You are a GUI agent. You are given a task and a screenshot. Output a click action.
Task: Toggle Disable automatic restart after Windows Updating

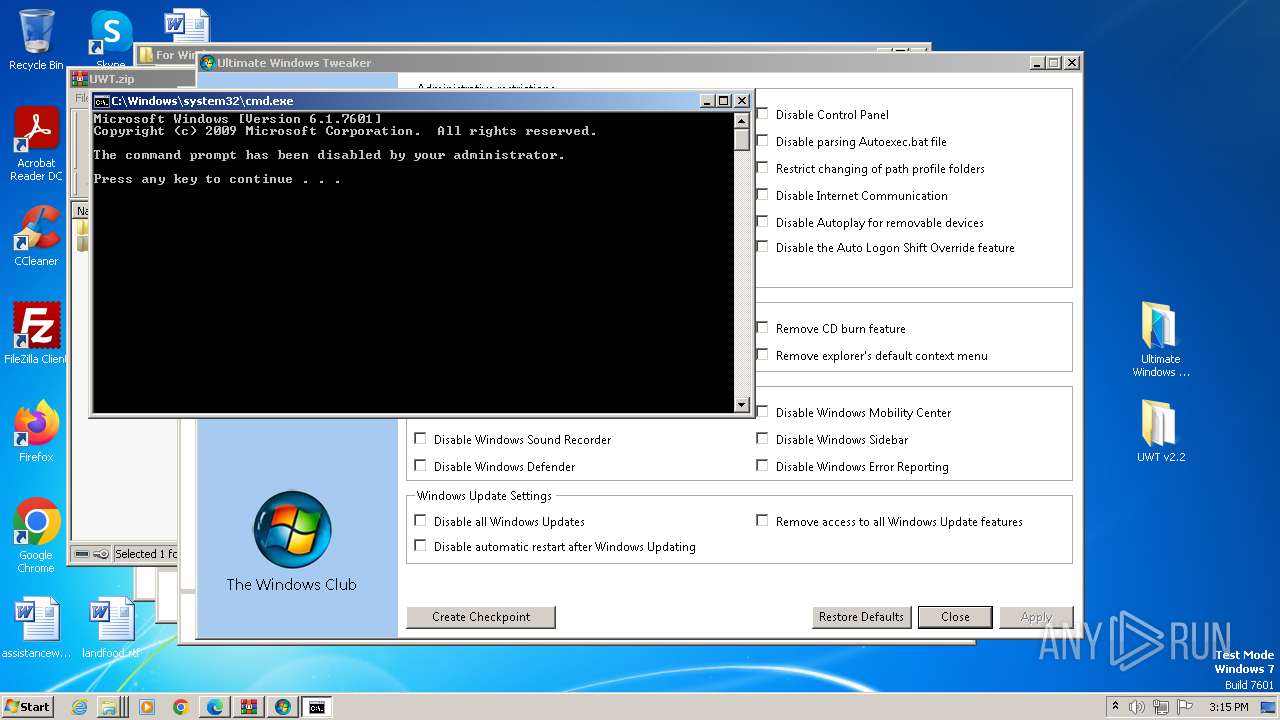coord(420,546)
